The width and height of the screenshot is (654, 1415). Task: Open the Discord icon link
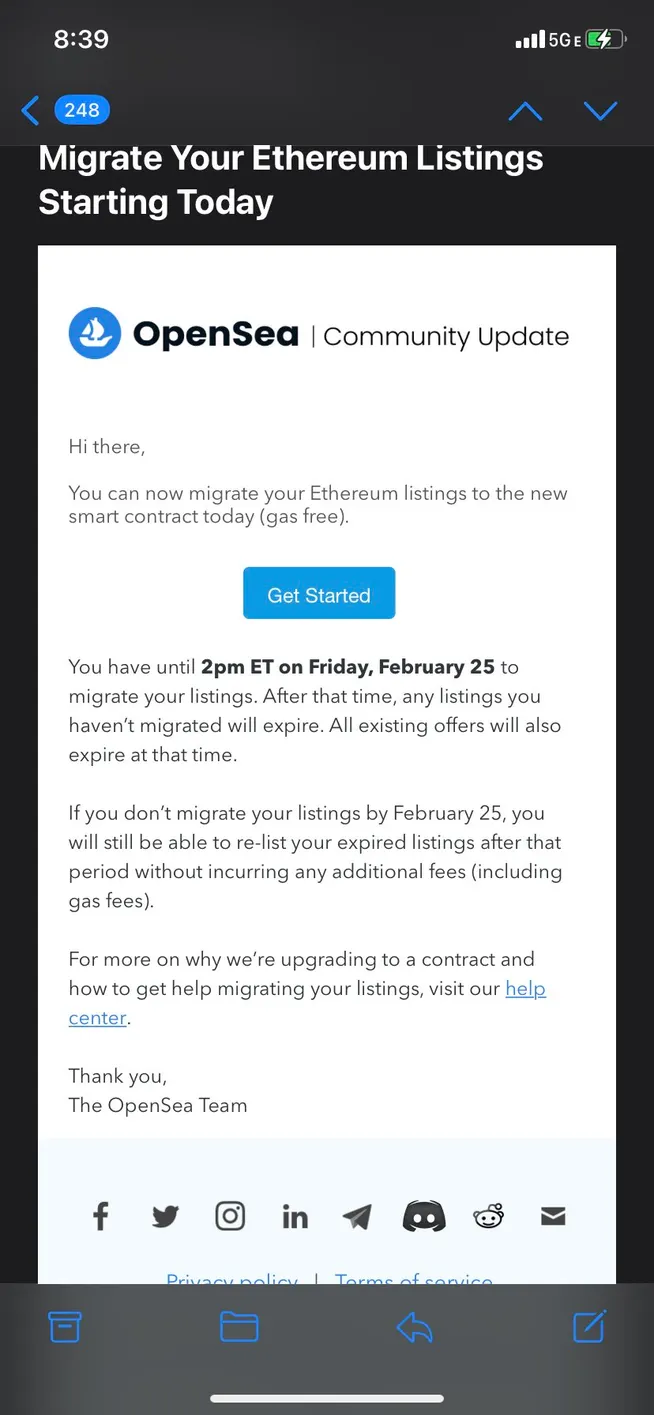[x=423, y=1216]
